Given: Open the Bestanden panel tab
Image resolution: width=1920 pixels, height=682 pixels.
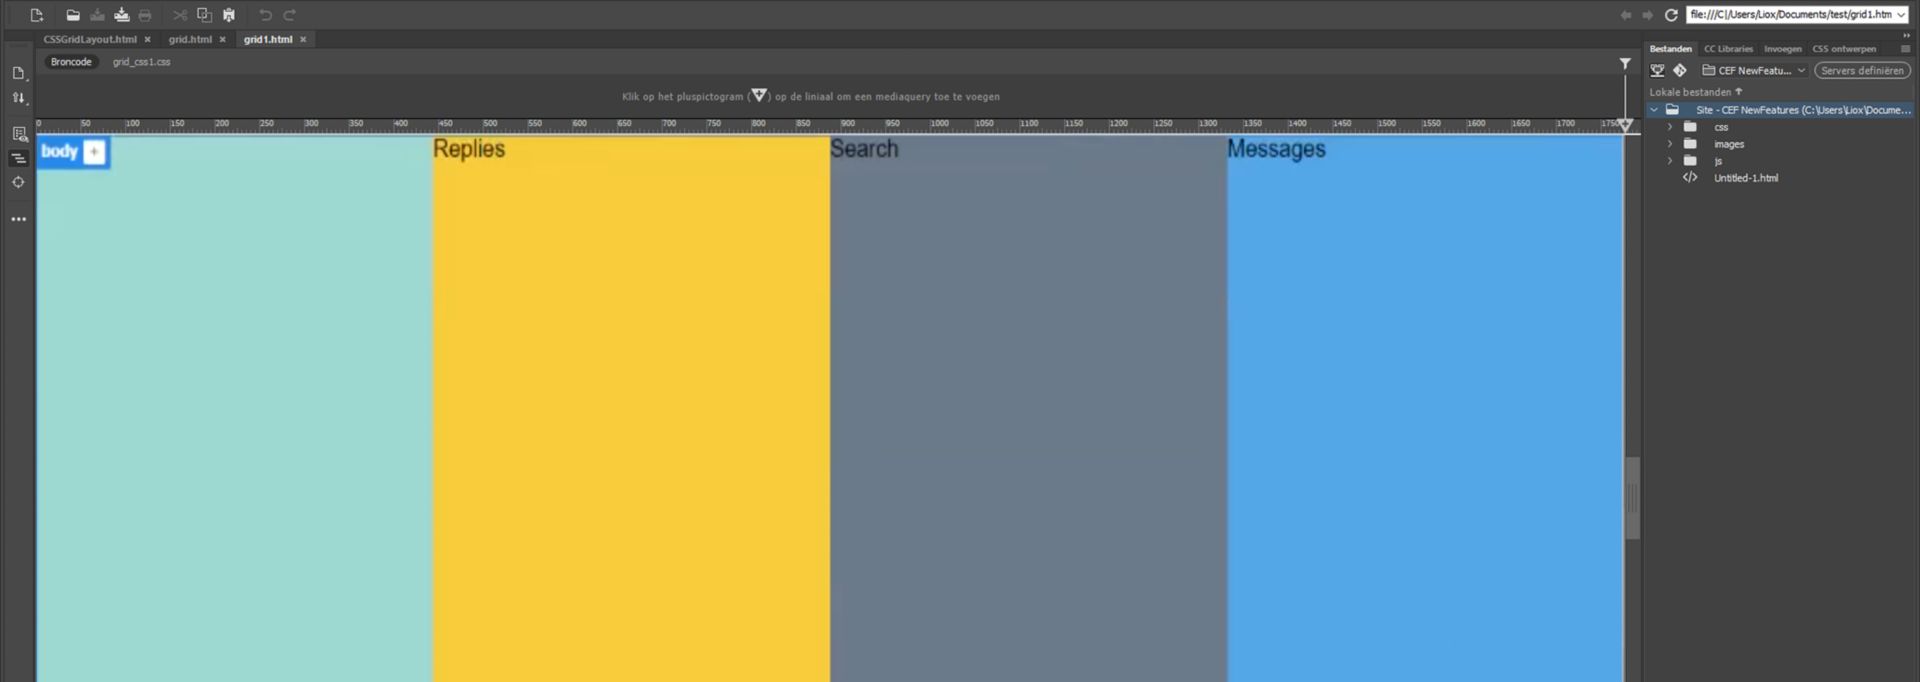Looking at the screenshot, I should click(x=1670, y=49).
